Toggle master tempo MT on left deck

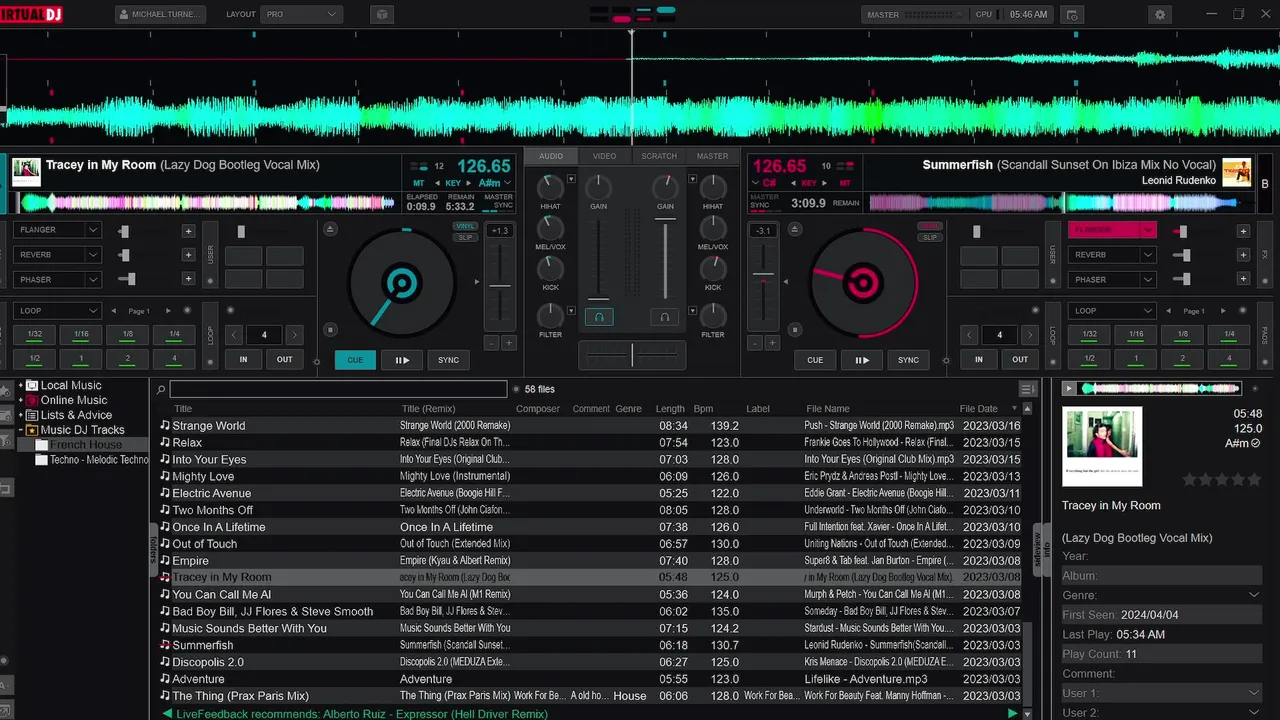click(x=418, y=184)
